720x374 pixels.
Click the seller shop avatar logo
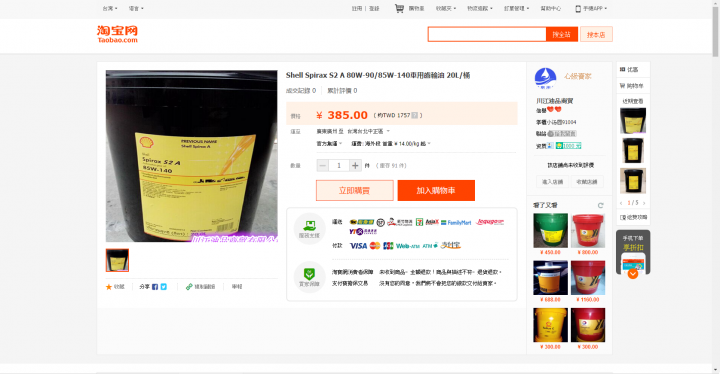click(545, 78)
